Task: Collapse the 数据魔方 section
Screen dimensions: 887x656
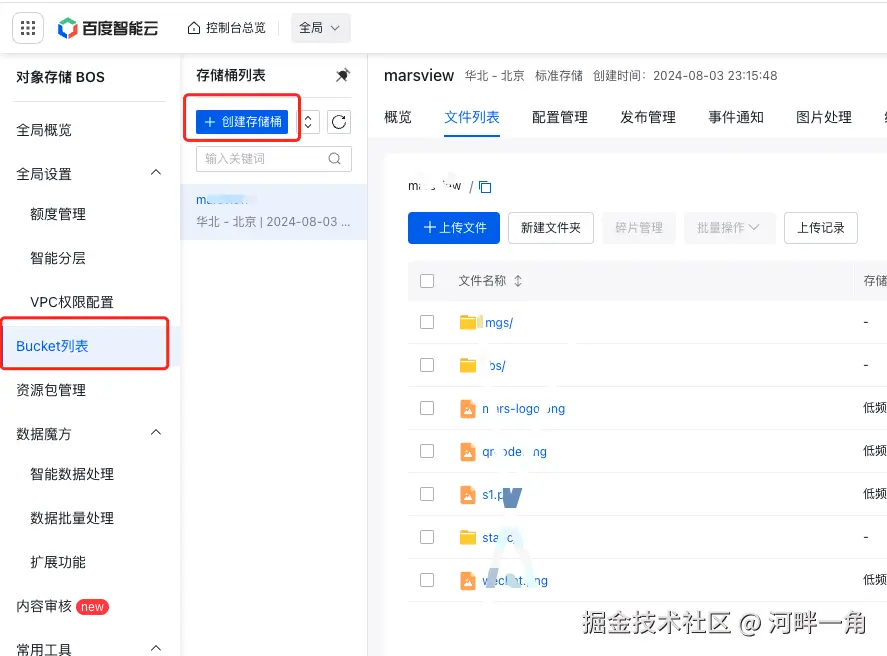Action: click(x=156, y=433)
